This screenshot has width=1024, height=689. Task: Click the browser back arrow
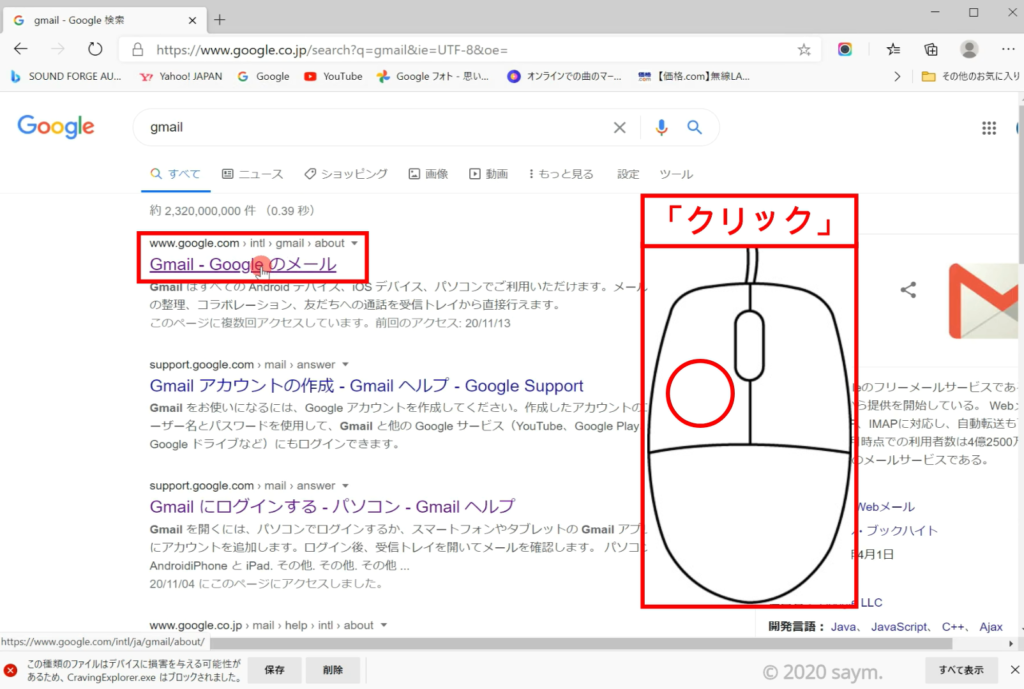21,49
